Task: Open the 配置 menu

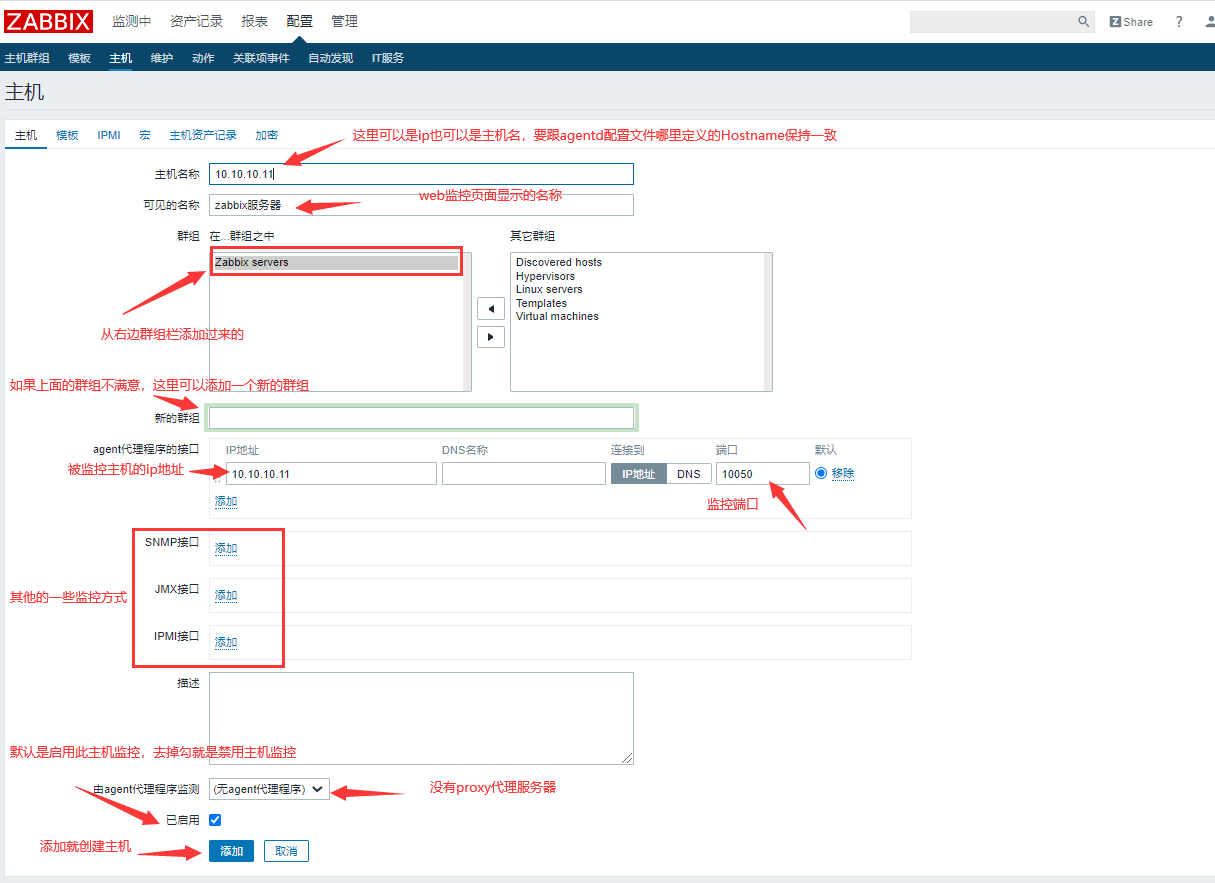Action: pos(299,21)
